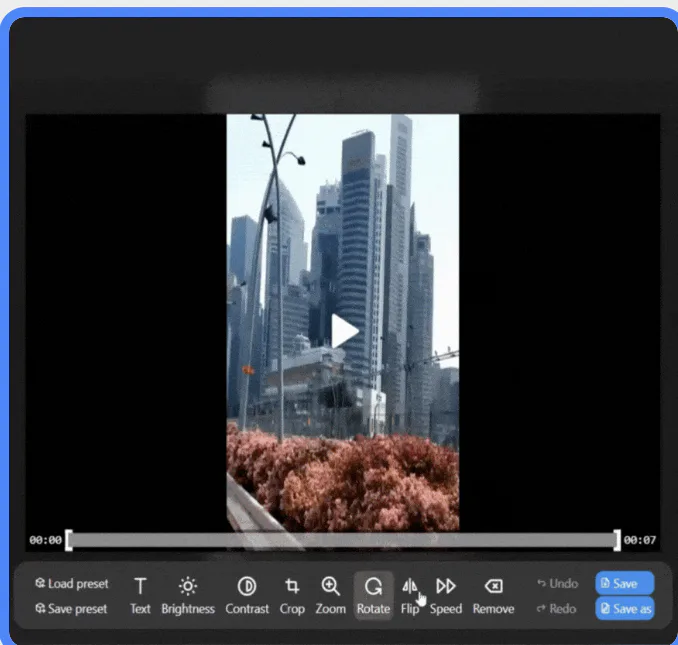
Task: Redo the last action
Action: click(556, 609)
